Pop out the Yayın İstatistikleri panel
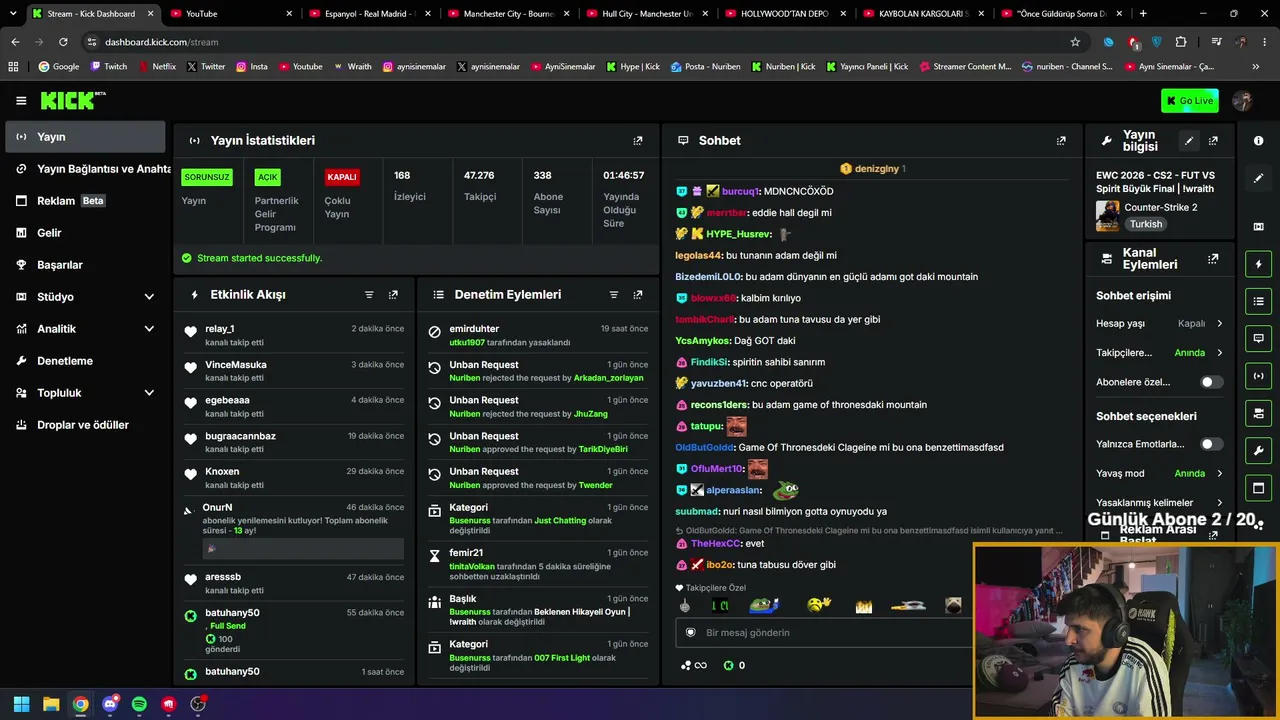Viewport: 1280px width, 720px height. pos(638,141)
